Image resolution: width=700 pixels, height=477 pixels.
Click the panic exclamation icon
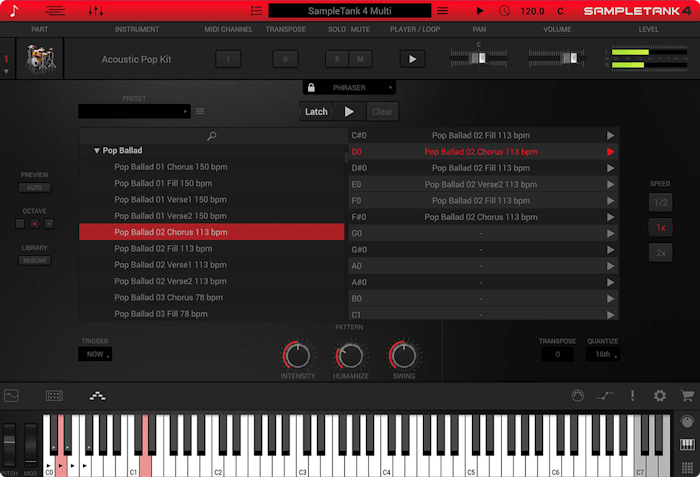(x=632, y=396)
